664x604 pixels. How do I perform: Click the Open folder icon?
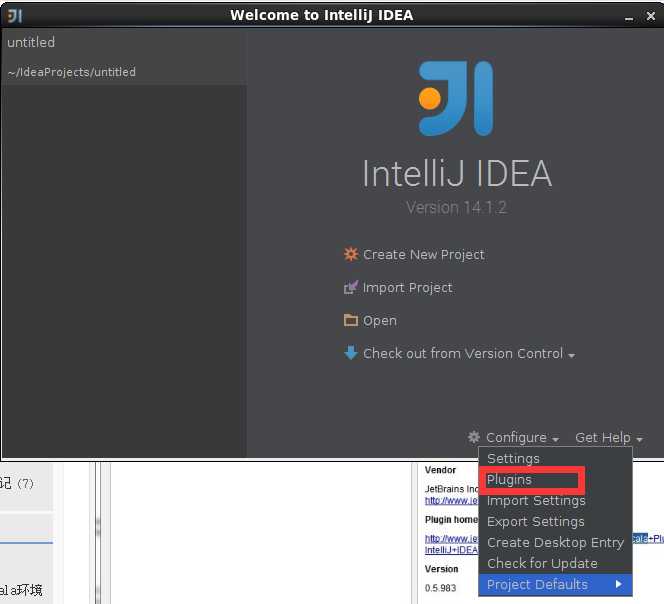point(351,320)
